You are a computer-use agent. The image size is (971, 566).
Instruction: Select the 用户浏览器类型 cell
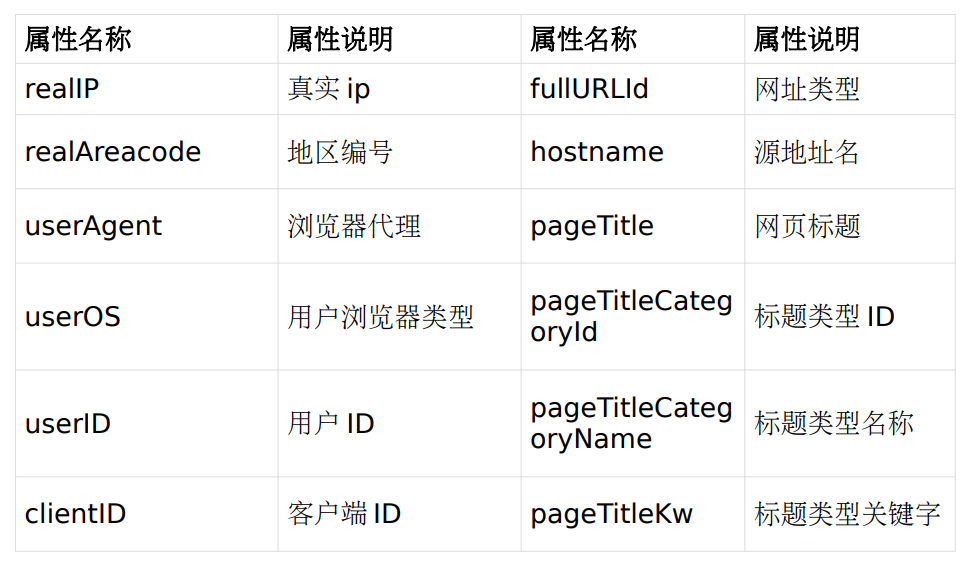tap(380, 317)
